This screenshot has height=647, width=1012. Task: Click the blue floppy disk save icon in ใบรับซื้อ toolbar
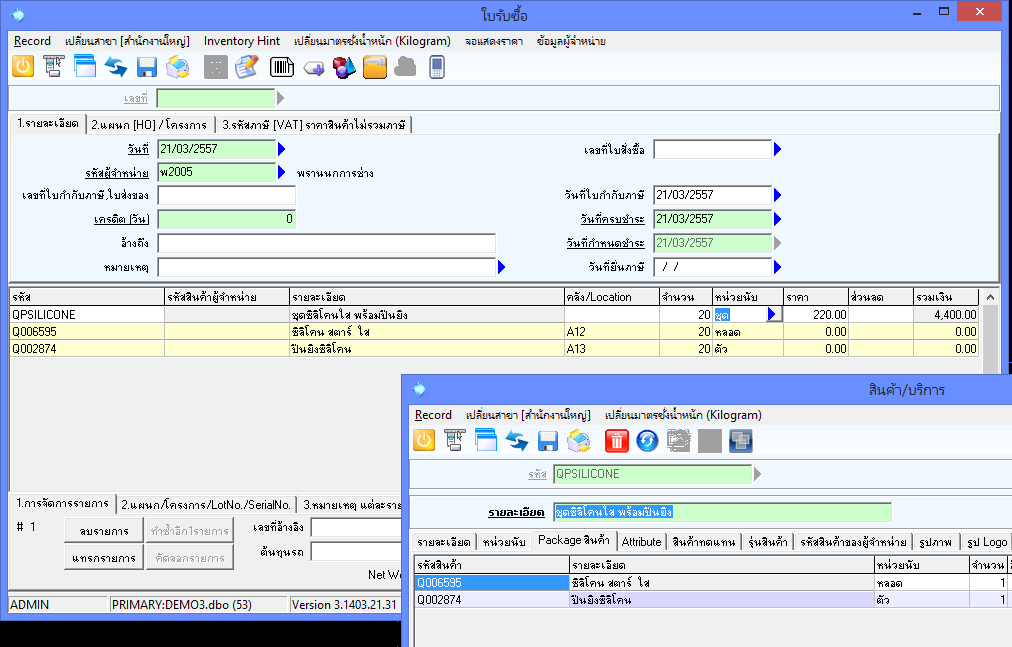tap(147, 67)
